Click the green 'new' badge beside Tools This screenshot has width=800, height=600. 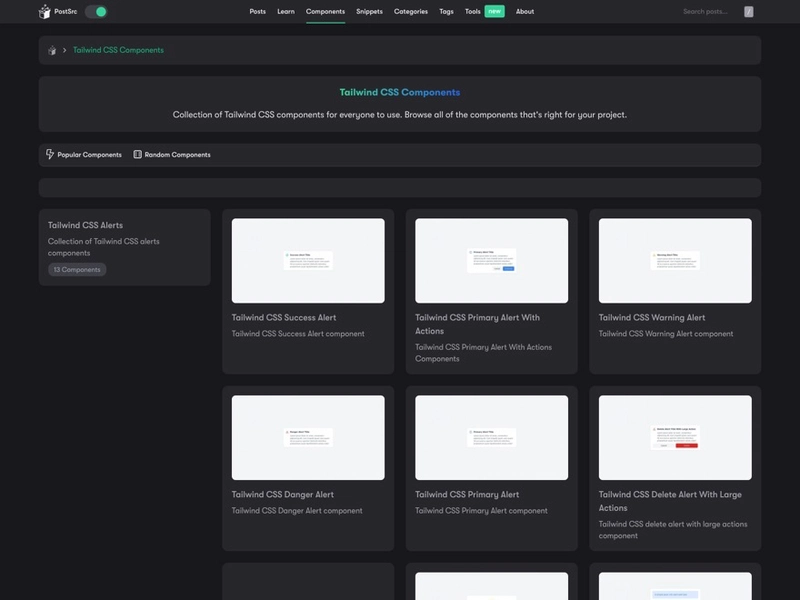click(494, 11)
